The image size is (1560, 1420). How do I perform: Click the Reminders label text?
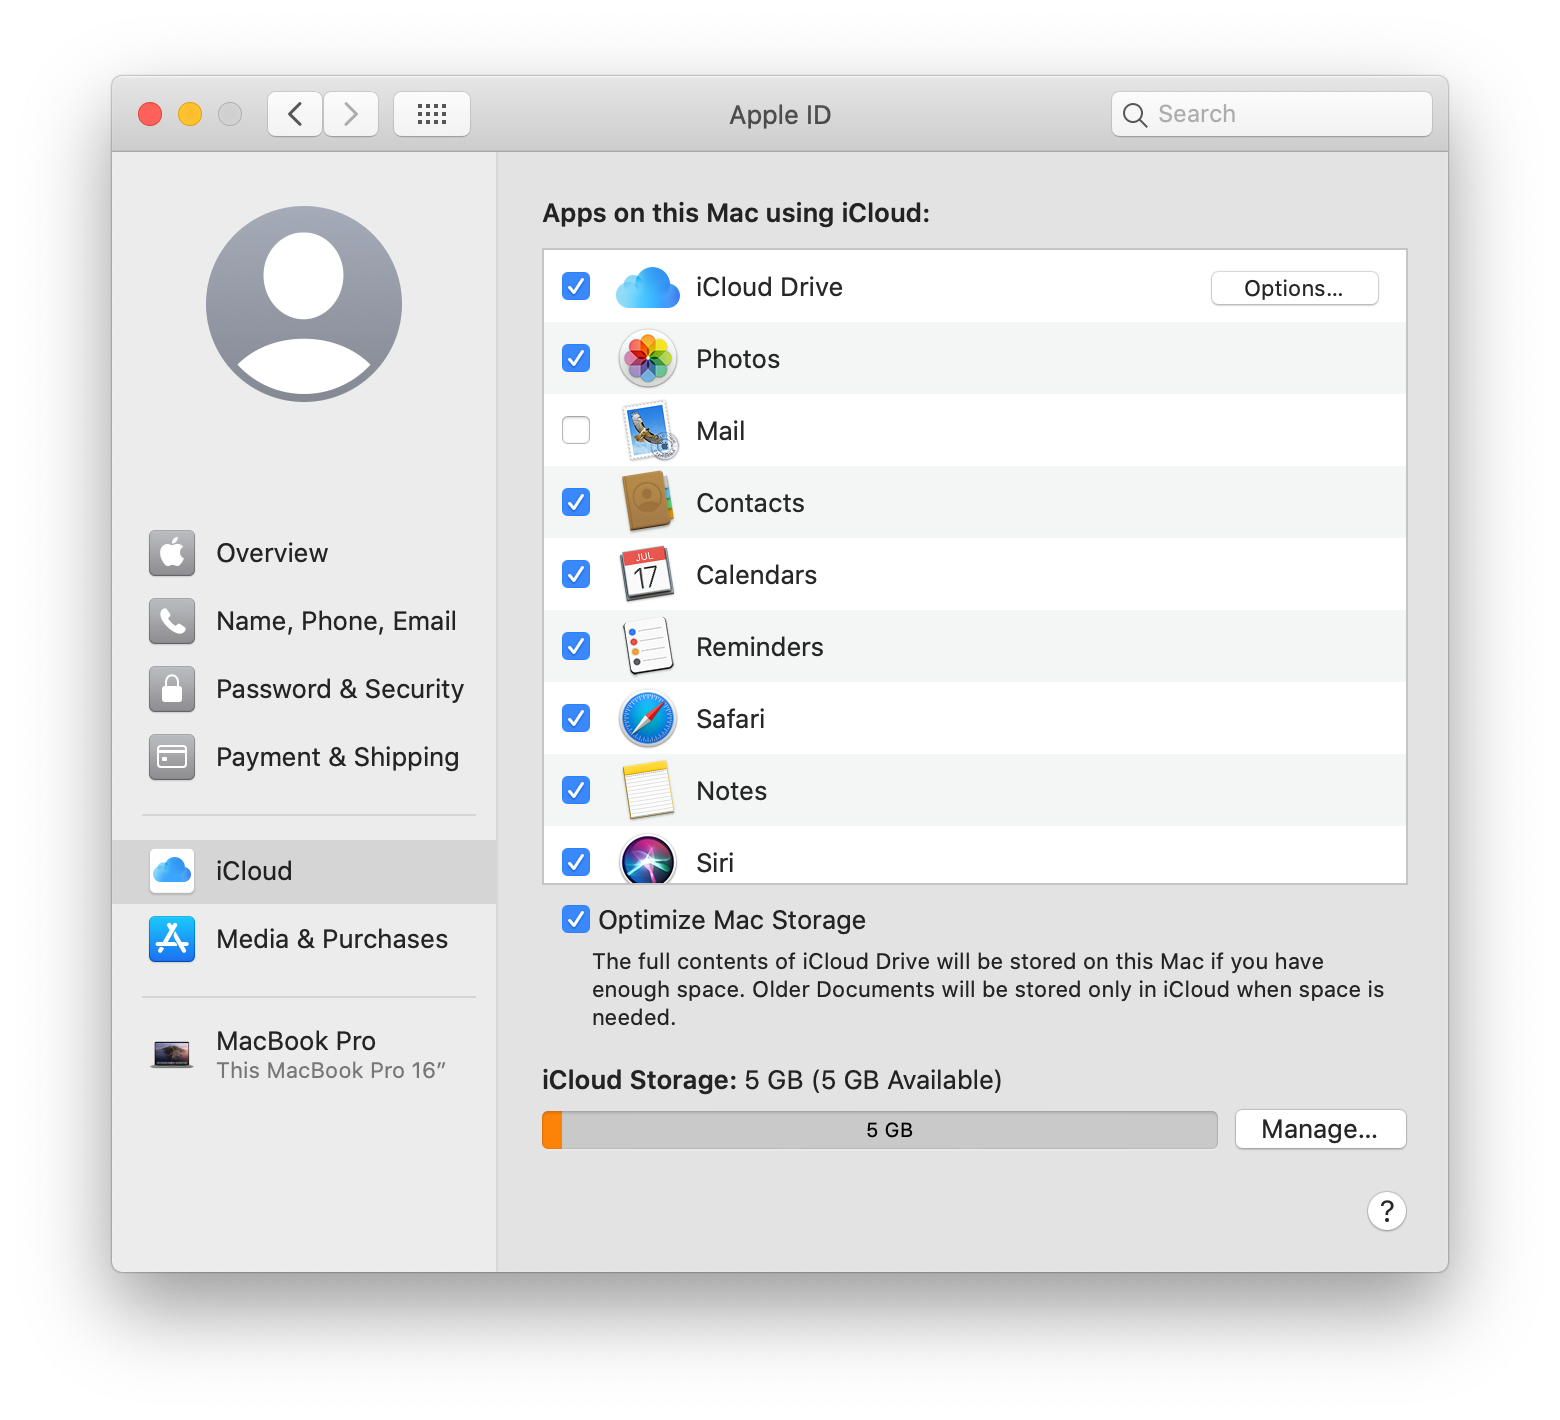[x=760, y=647]
